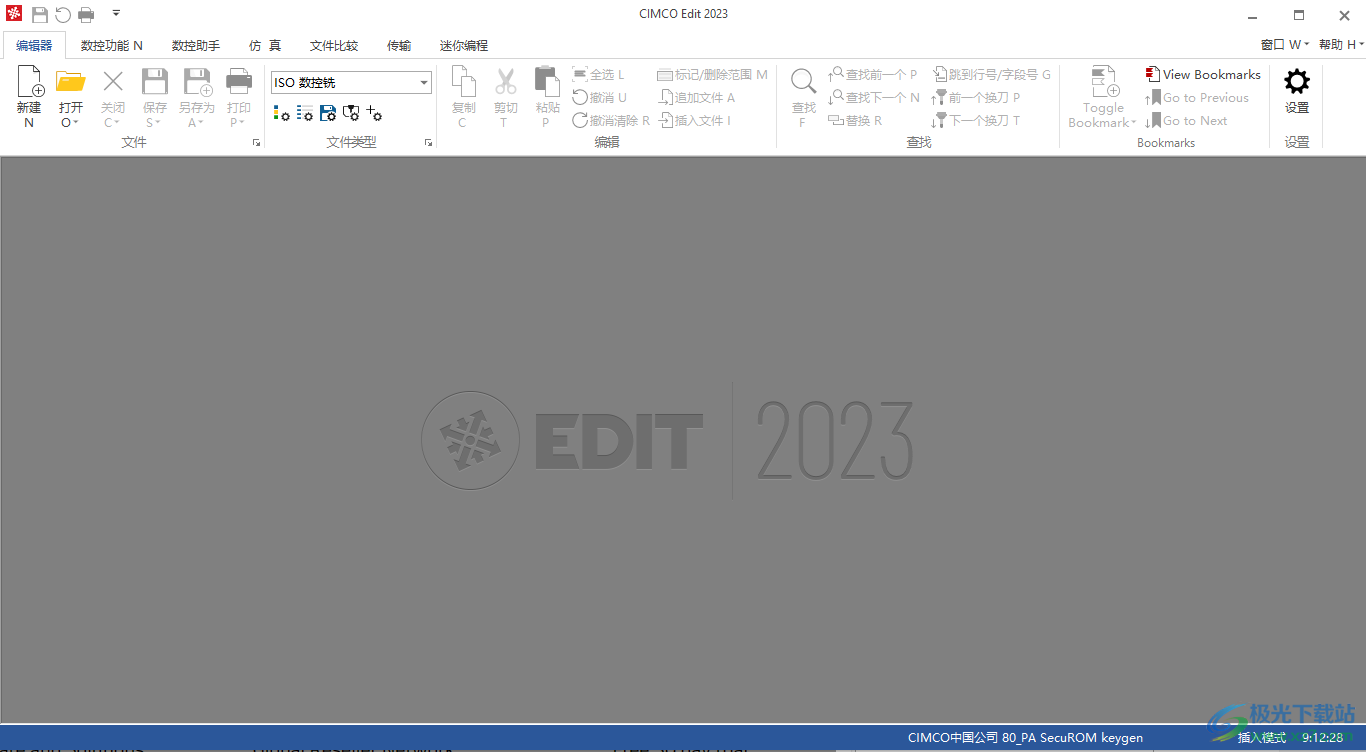Screen dimensions: 1366x752
Task: Expand the 文件类型 group dialog launcher
Action: [429, 143]
